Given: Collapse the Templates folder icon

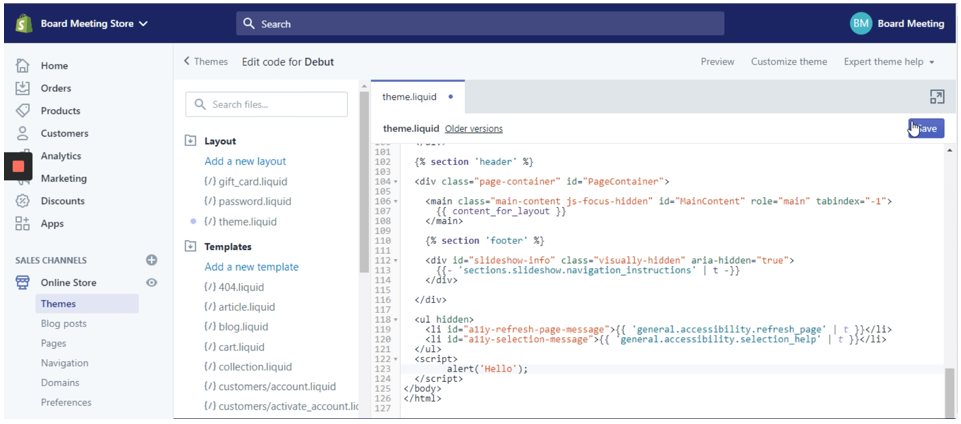Looking at the screenshot, I should [x=191, y=246].
